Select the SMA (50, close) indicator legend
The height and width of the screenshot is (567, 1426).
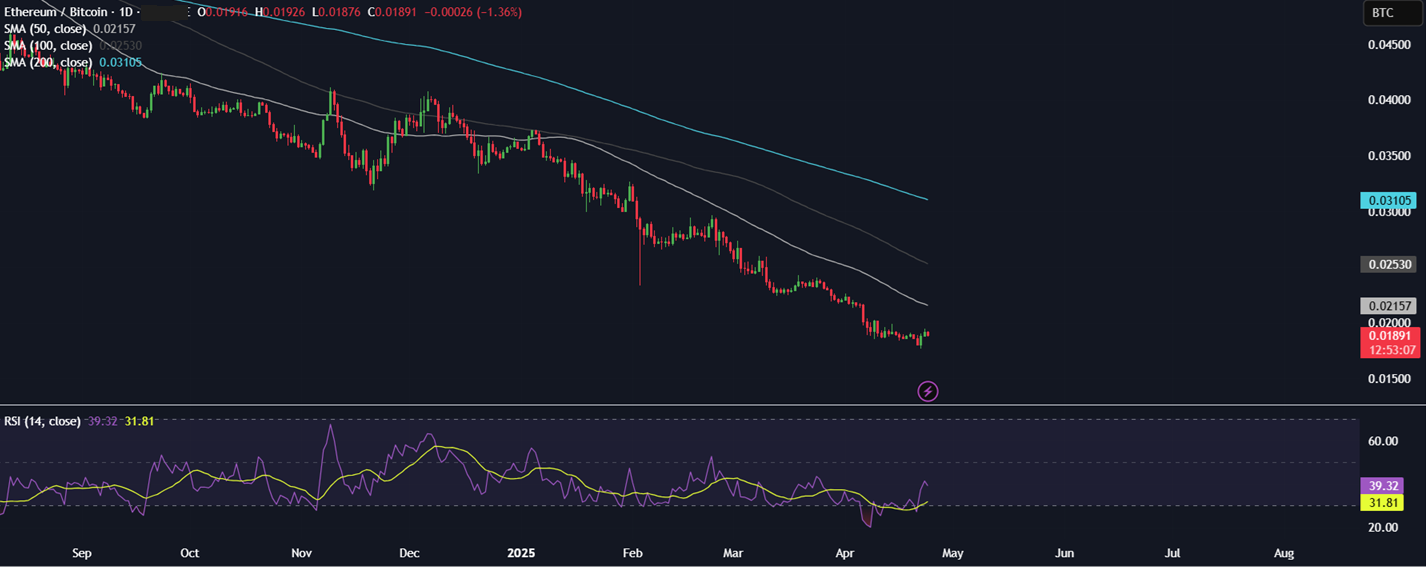[x=47, y=29]
